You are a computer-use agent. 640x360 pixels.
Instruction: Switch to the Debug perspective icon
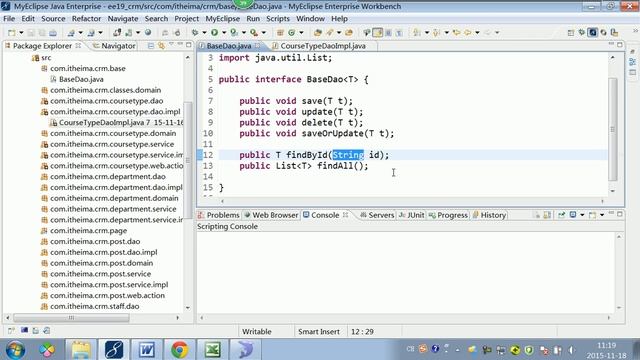tap(582, 33)
